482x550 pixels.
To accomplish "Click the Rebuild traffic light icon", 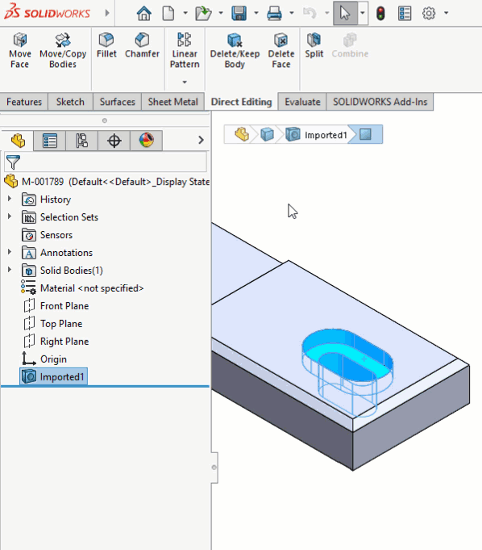I will click(x=381, y=13).
